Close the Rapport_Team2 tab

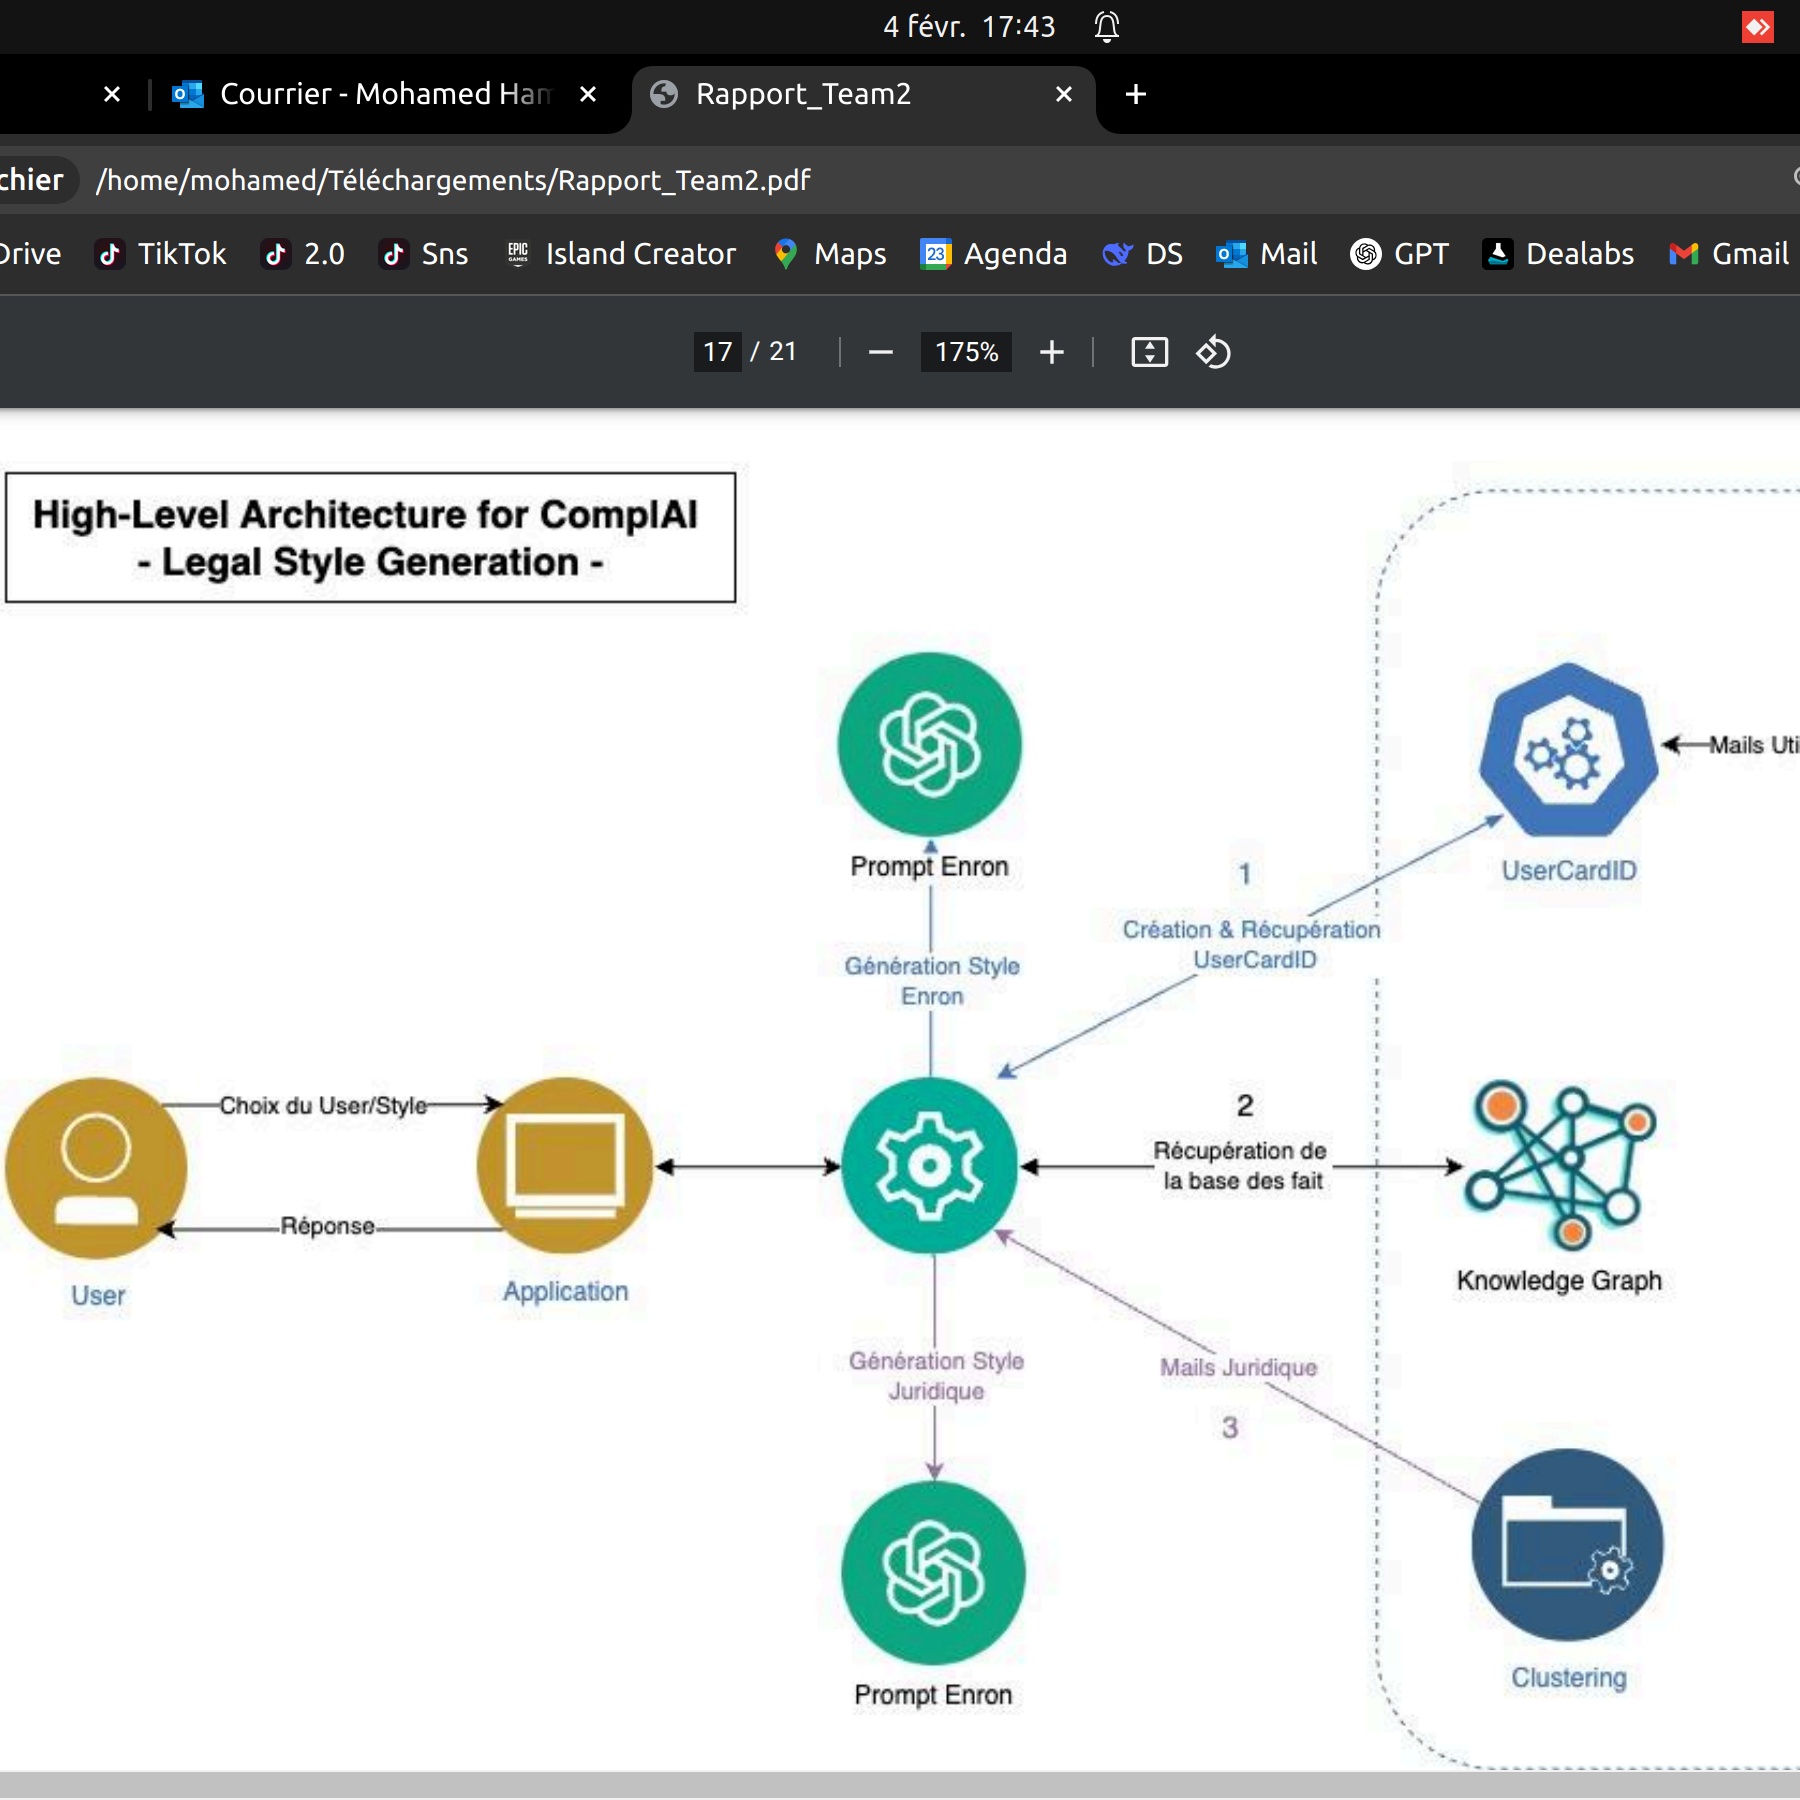tap(1064, 94)
